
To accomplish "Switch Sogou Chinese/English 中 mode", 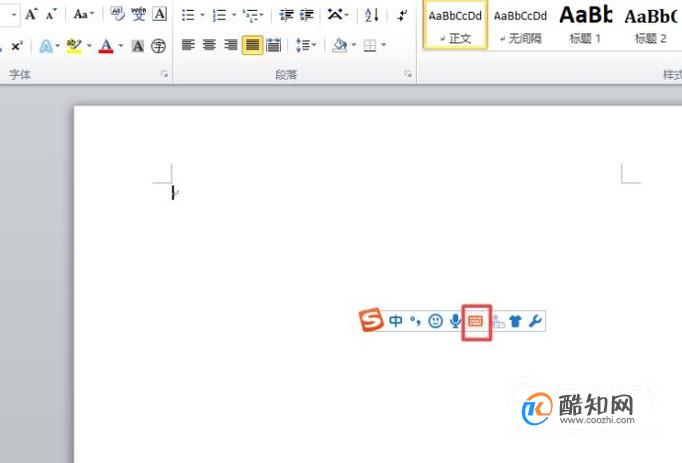I will click(x=396, y=321).
